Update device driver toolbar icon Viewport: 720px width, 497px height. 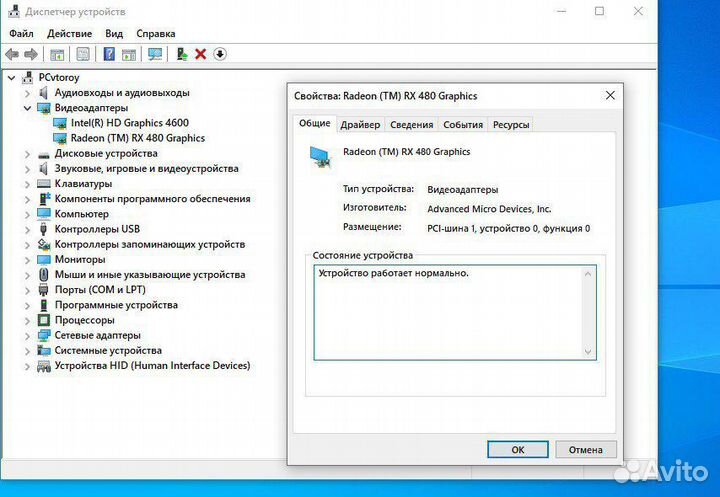click(182, 54)
